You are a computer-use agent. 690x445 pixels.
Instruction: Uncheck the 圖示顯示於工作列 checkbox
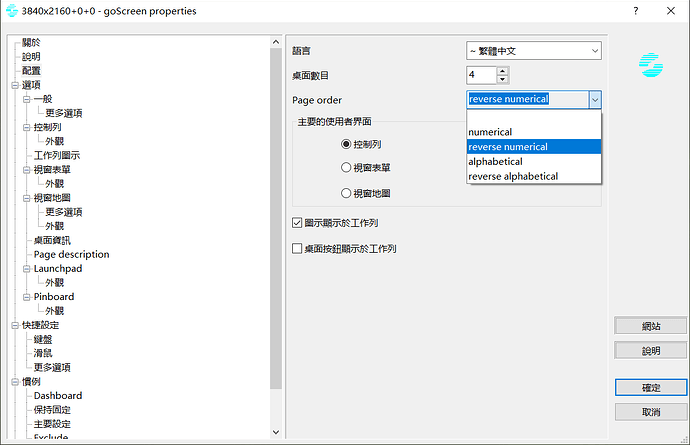pos(297,223)
